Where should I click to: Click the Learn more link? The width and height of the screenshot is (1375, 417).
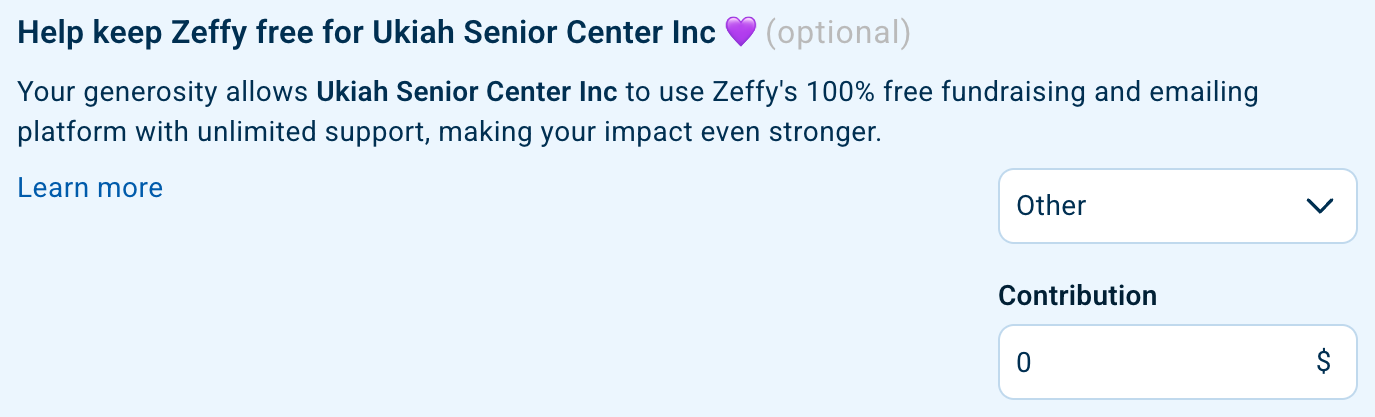90,187
